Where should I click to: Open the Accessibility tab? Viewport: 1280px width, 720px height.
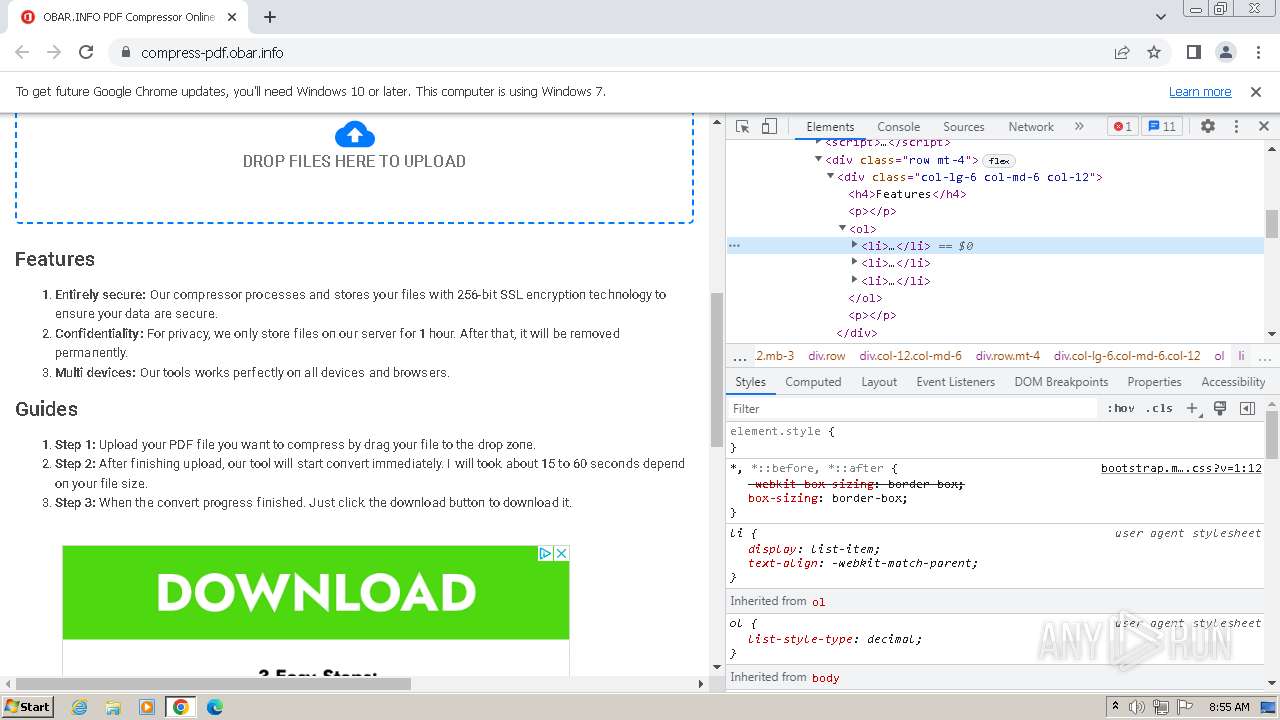point(1233,382)
